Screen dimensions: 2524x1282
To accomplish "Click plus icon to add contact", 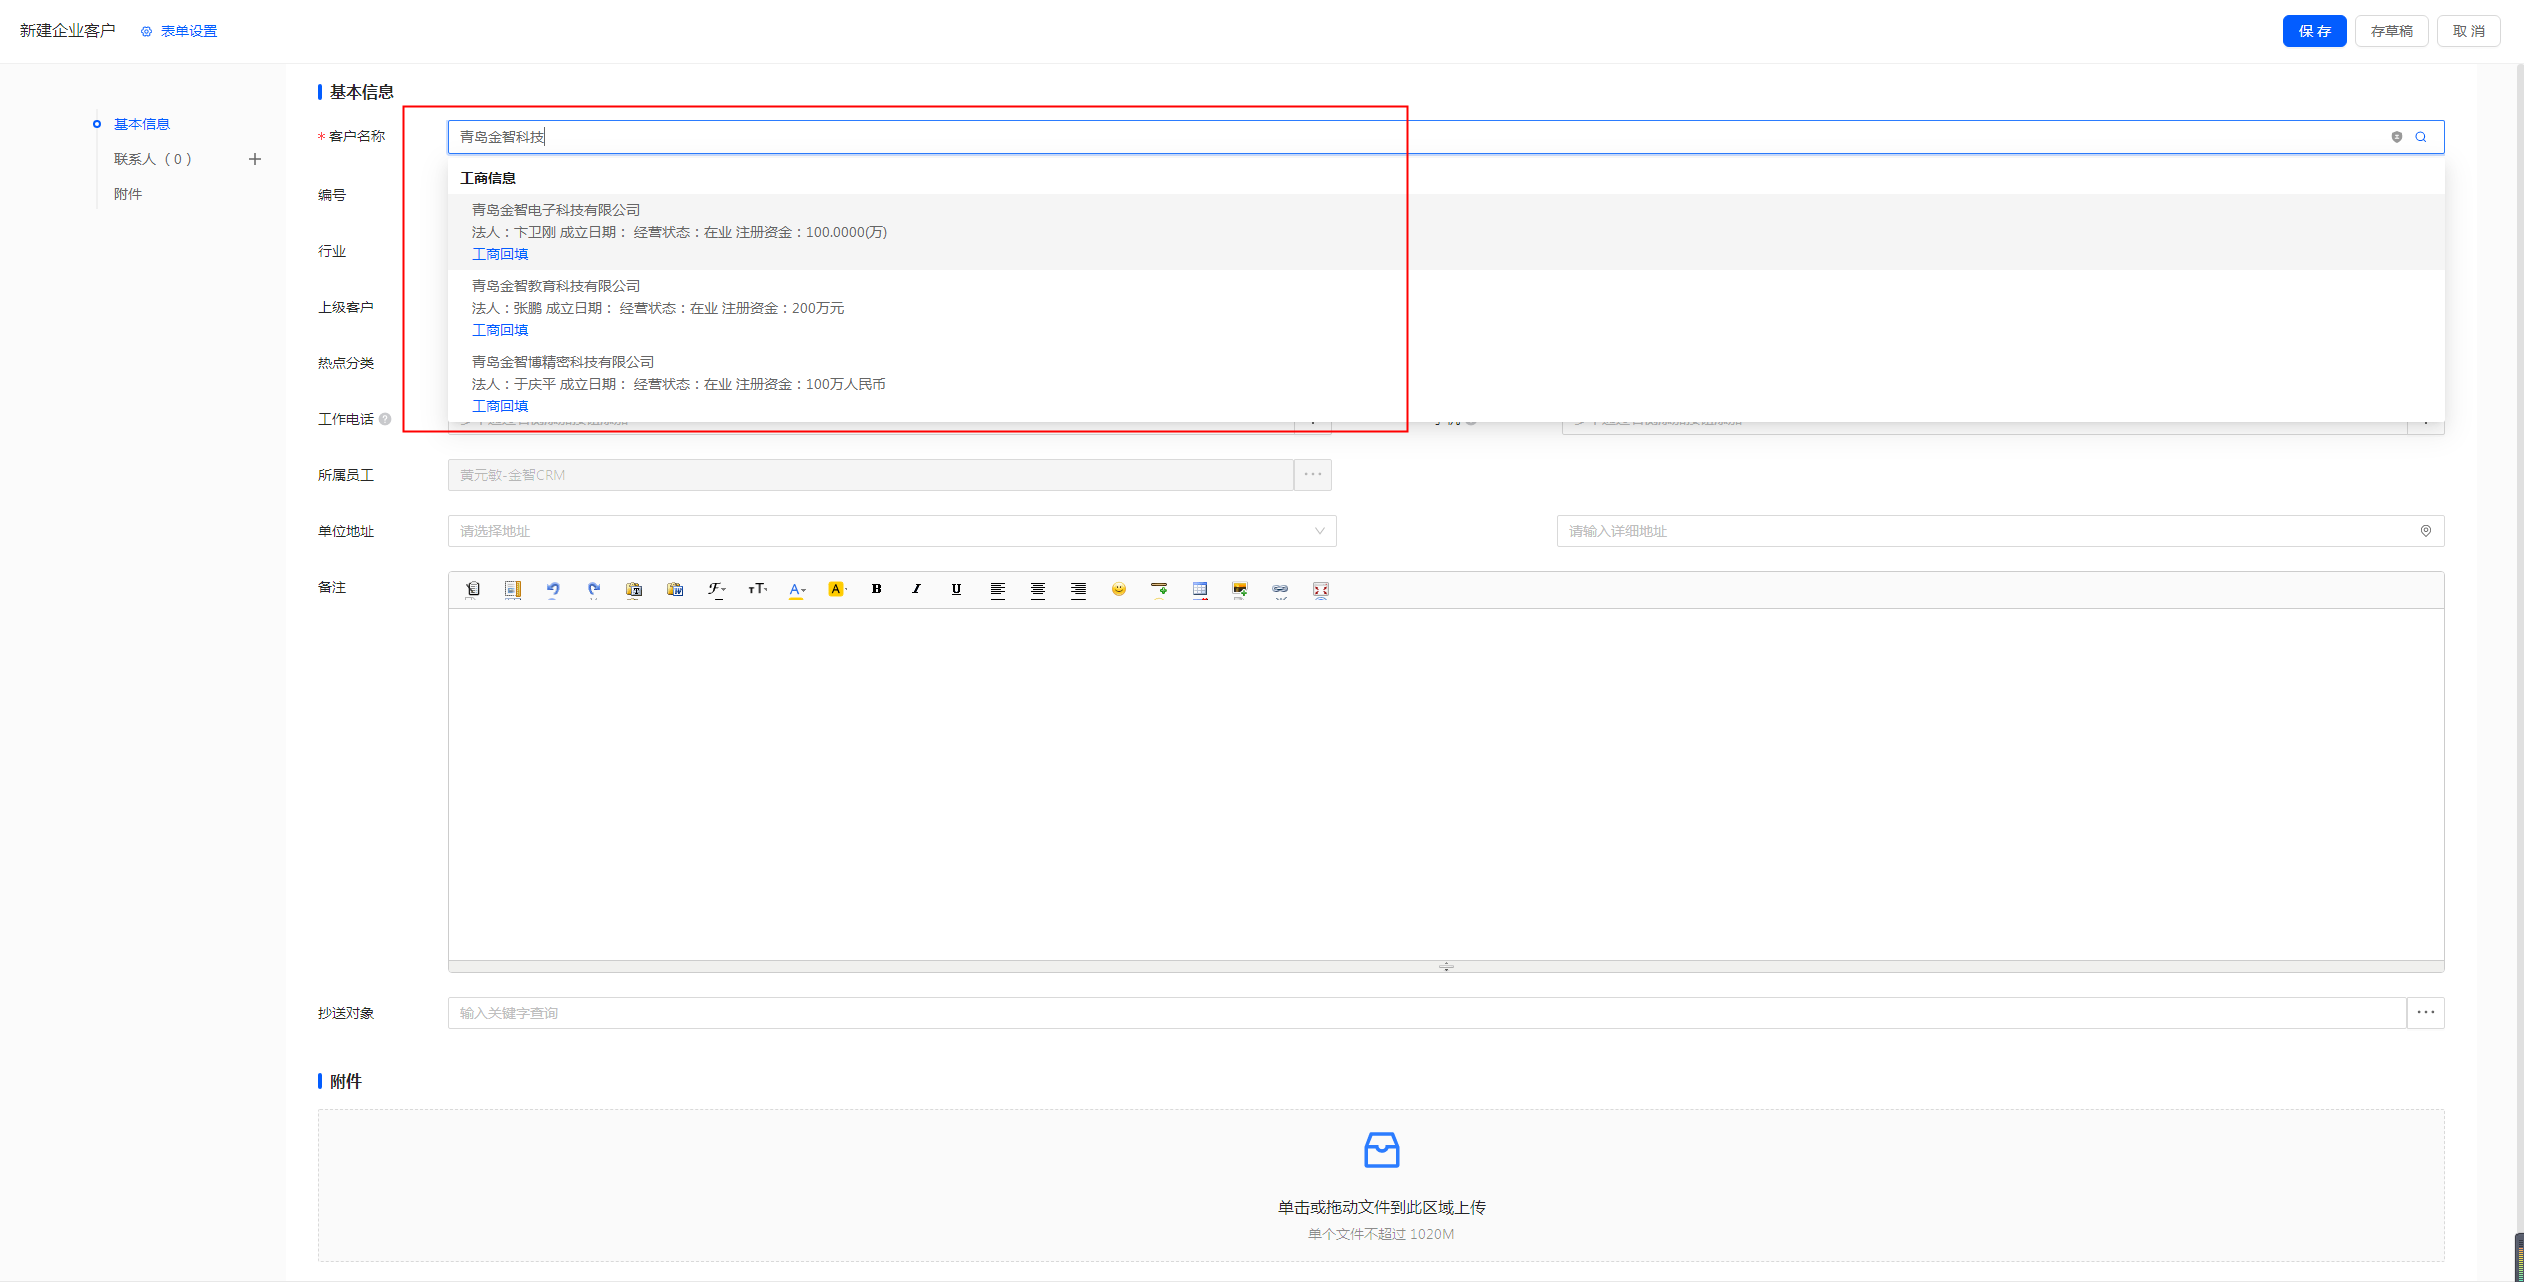I will [x=255, y=159].
